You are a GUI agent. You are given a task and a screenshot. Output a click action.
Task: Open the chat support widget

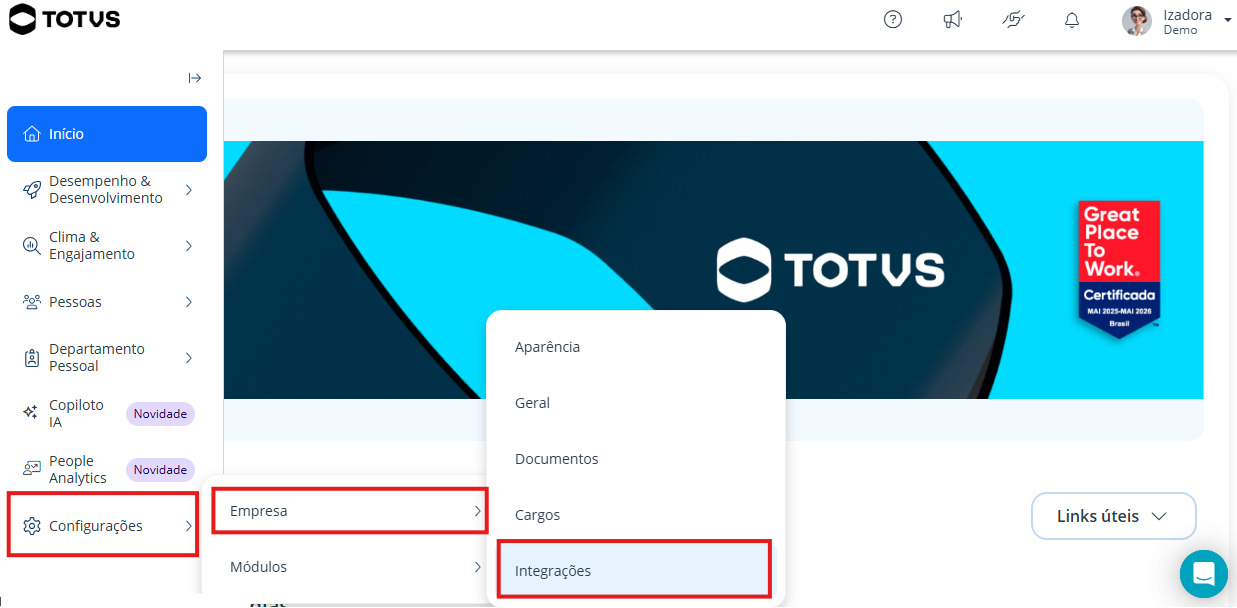tap(1204, 574)
